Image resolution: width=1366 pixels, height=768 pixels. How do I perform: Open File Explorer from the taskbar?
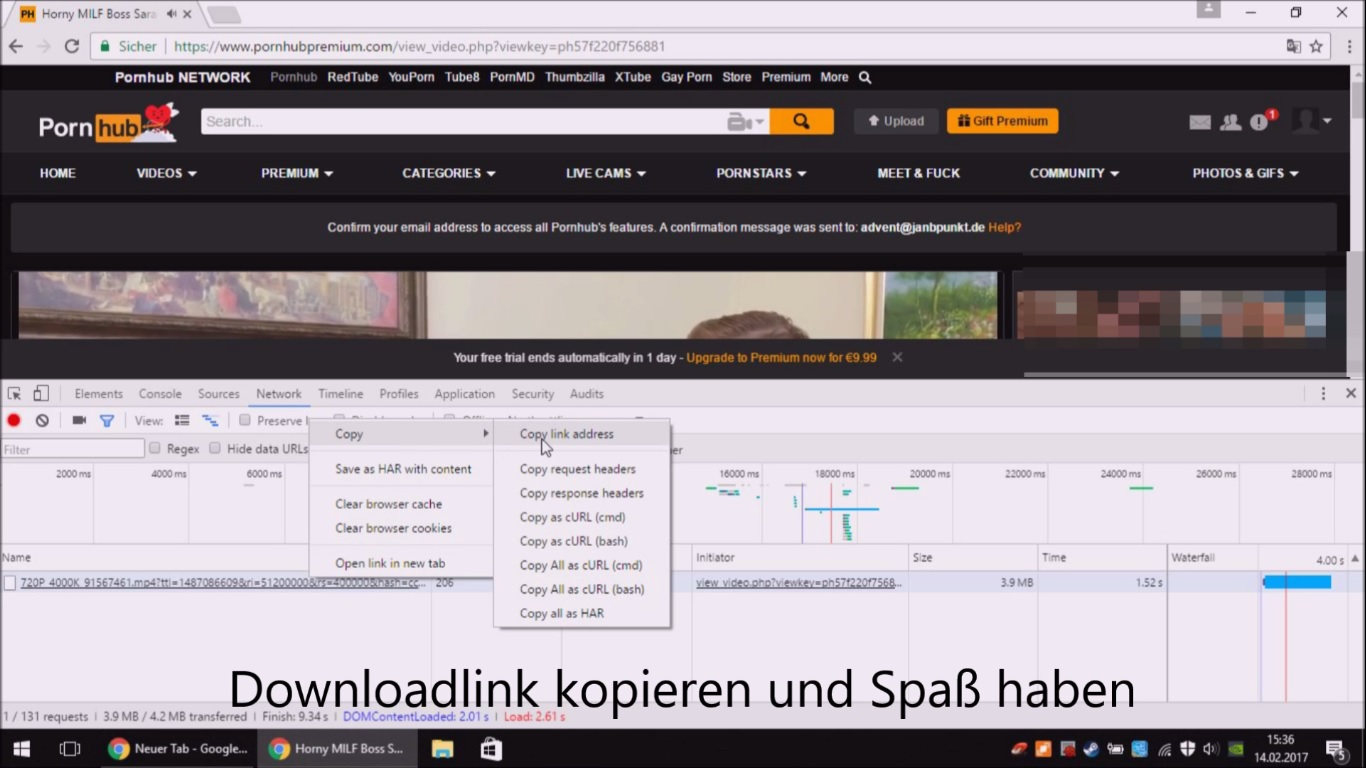442,748
